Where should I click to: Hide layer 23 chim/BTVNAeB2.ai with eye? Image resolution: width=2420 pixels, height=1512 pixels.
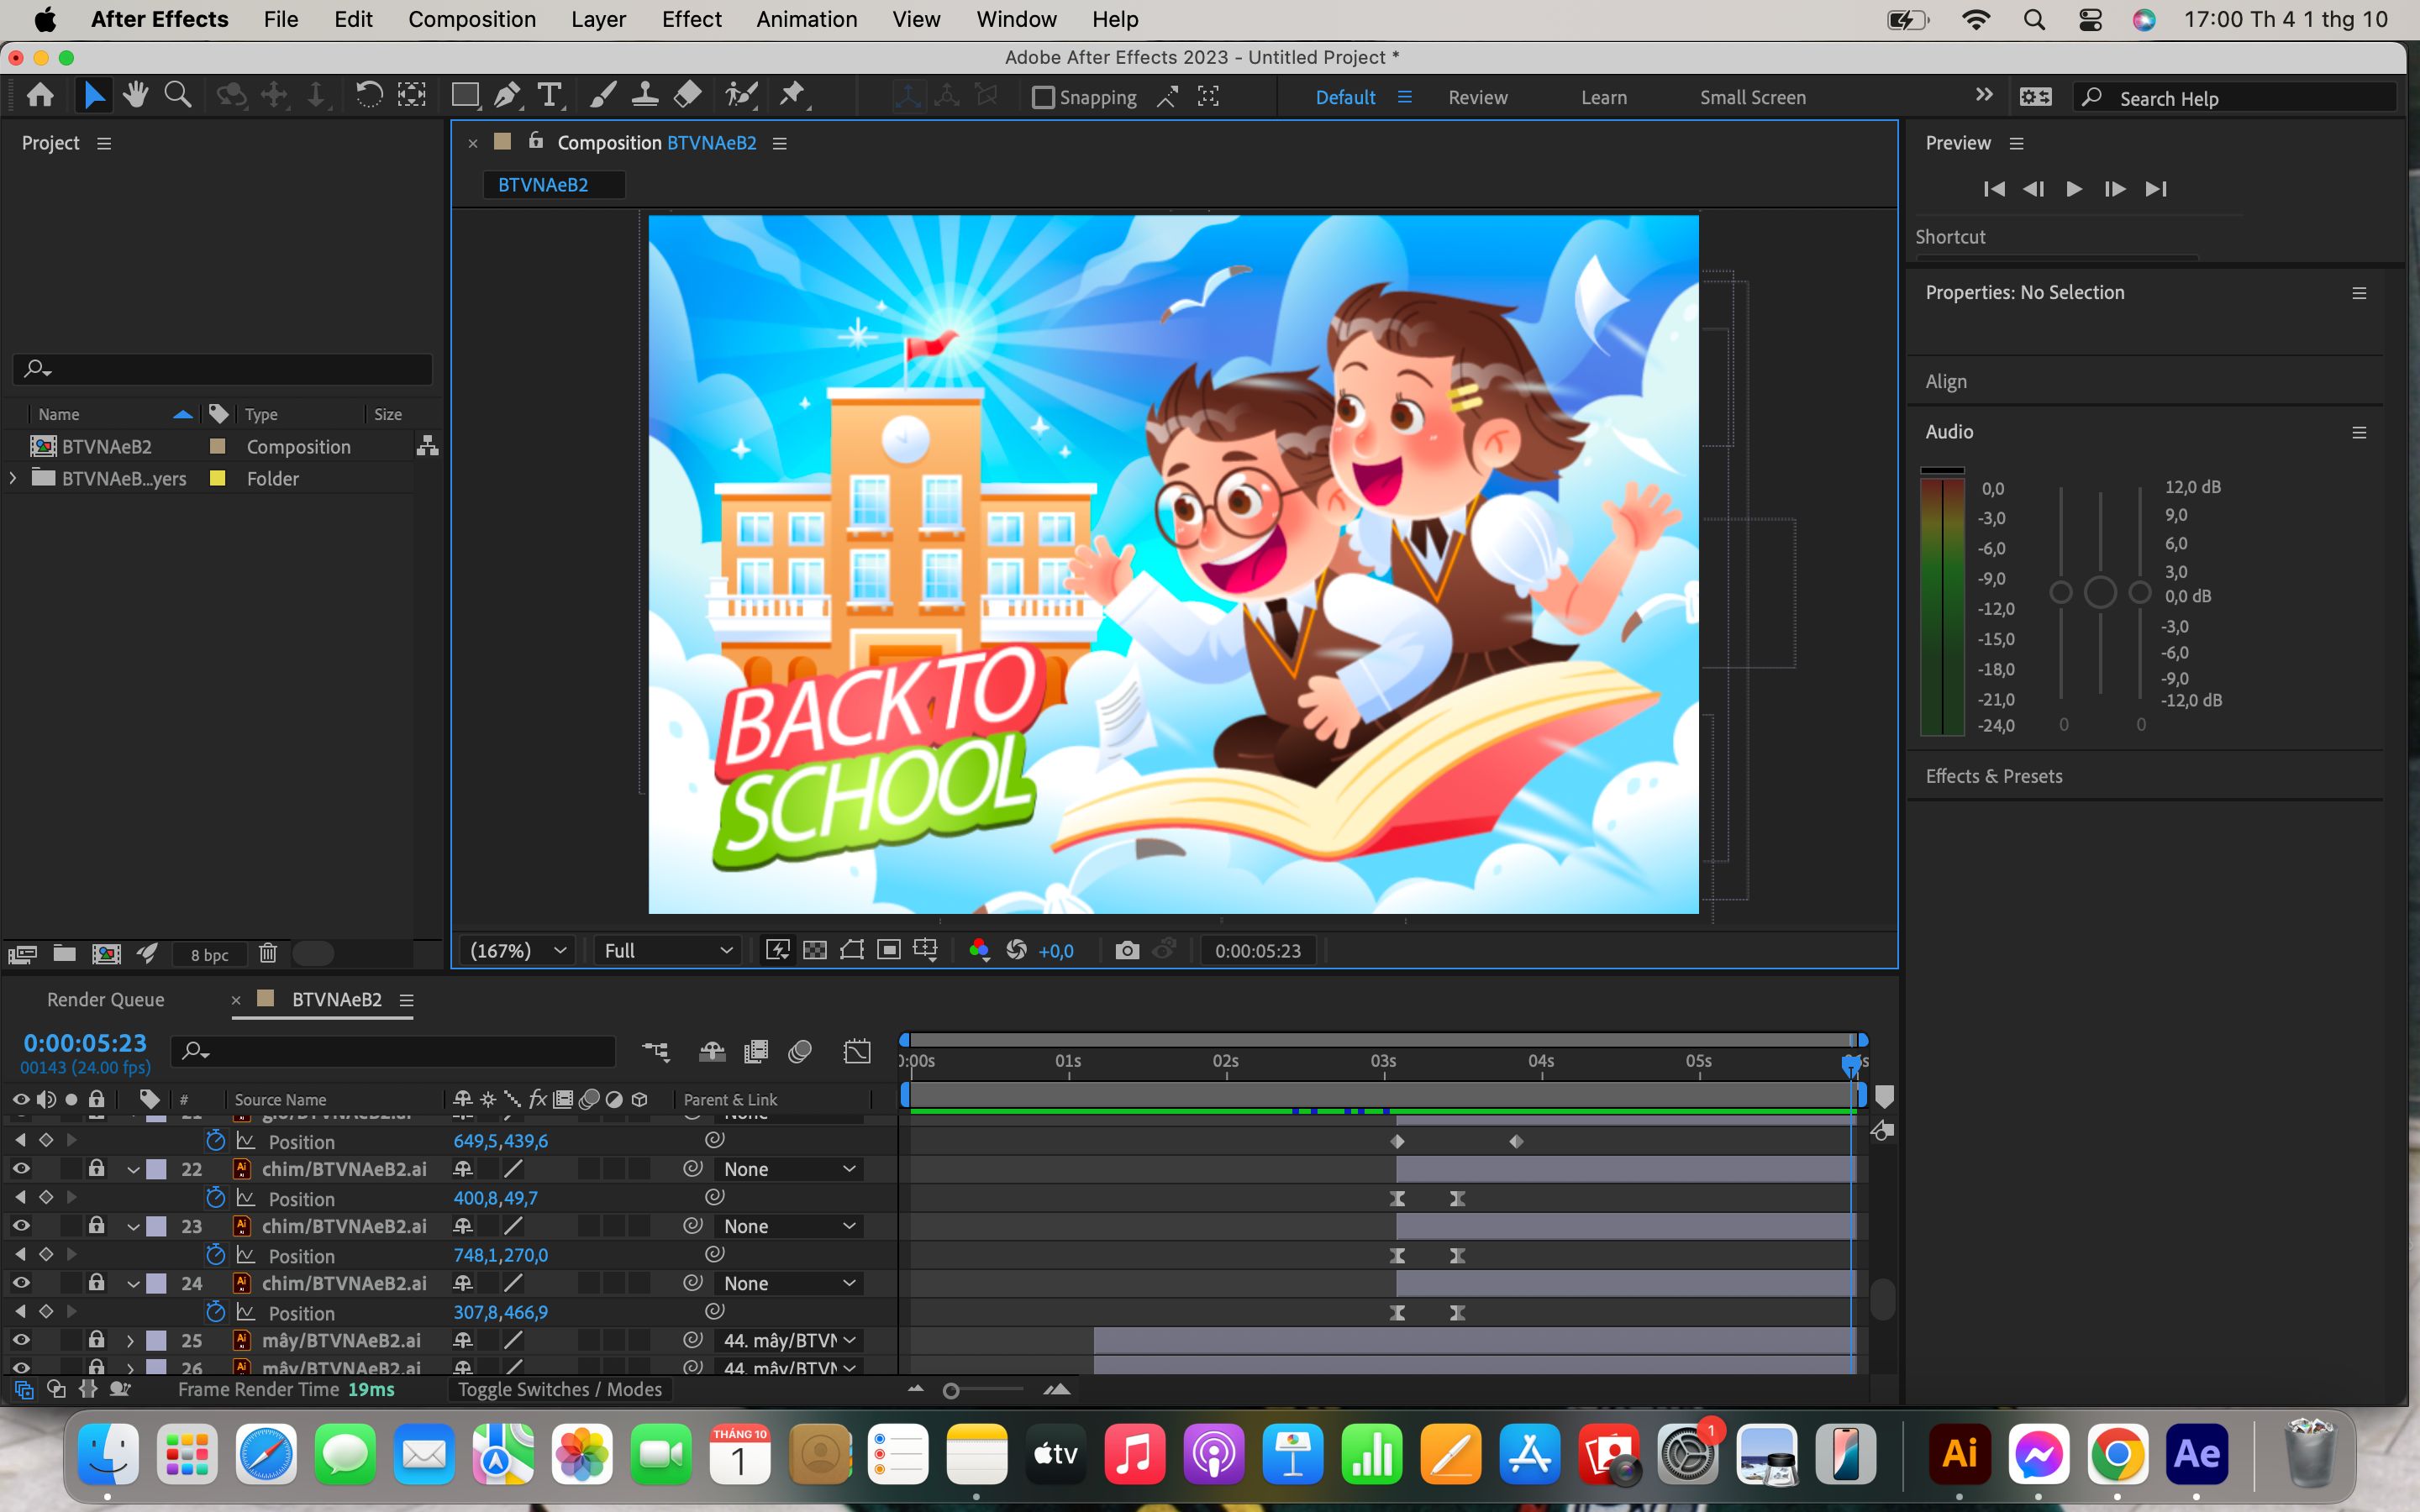pyautogui.click(x=20, y=1225)
